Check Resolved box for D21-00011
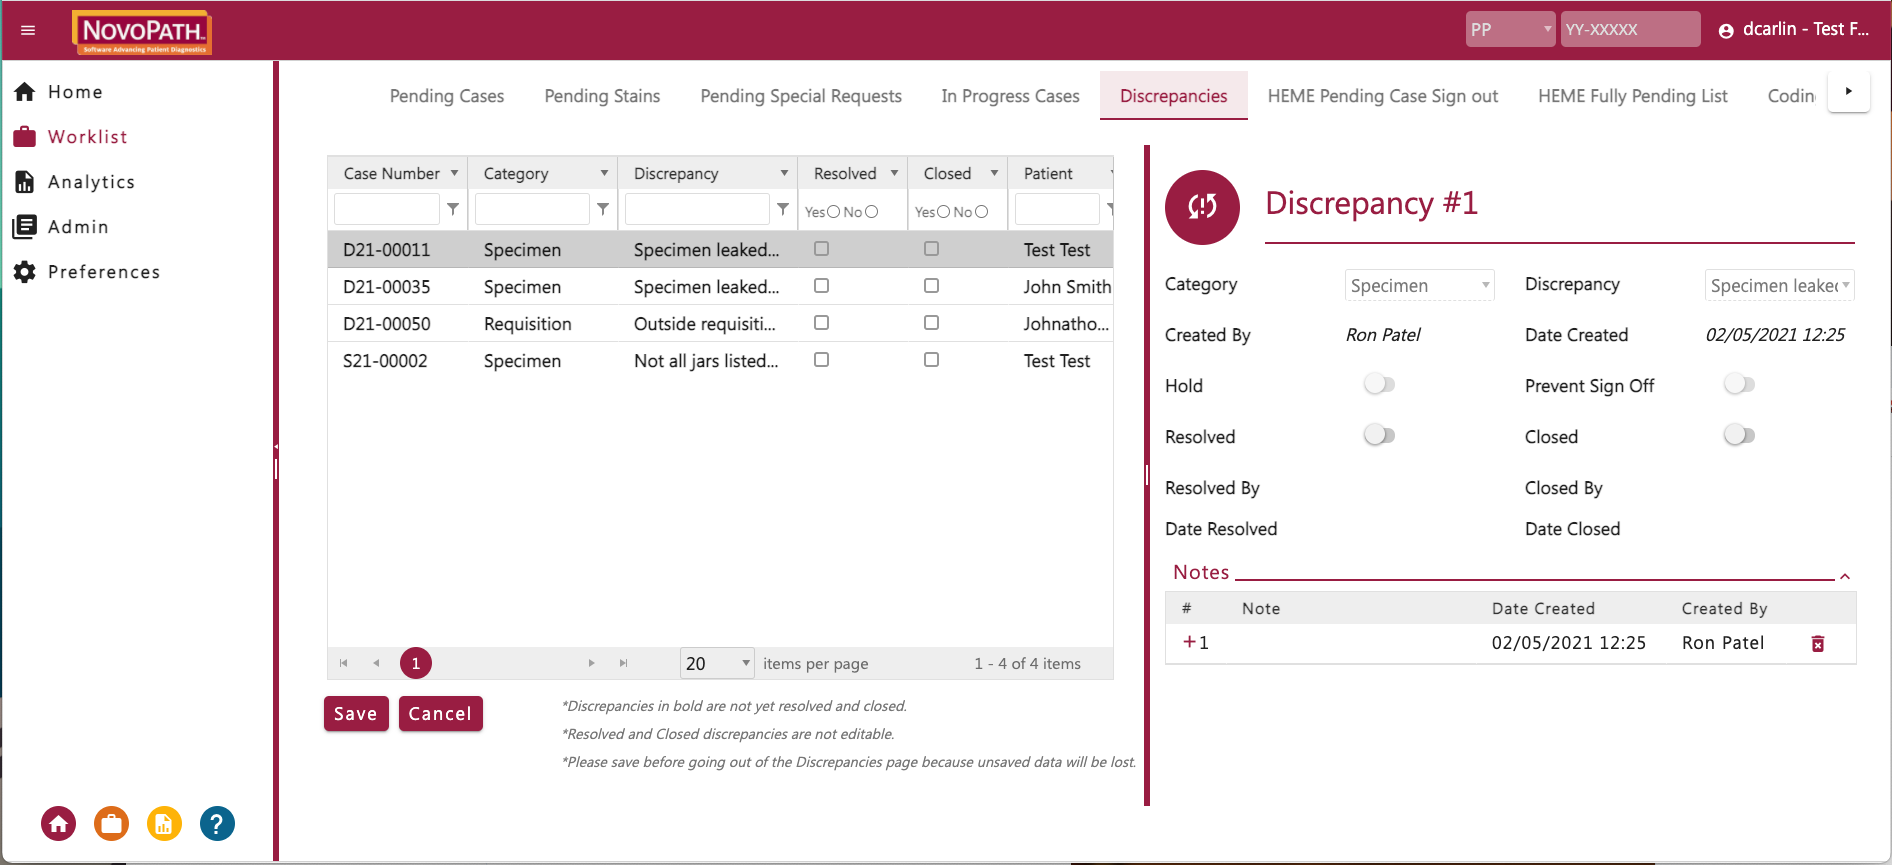The height and width of the screenshot is (865, 1892). (822, 249)
